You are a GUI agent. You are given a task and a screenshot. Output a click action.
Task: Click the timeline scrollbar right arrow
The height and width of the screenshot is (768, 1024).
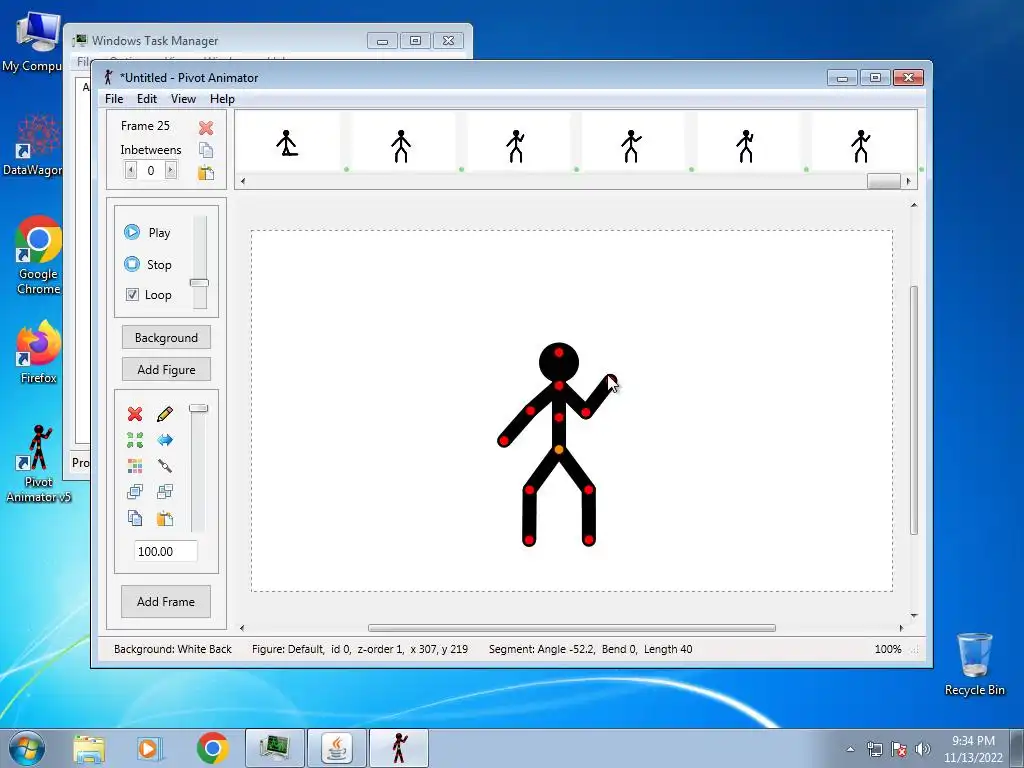tap(908, 181)
